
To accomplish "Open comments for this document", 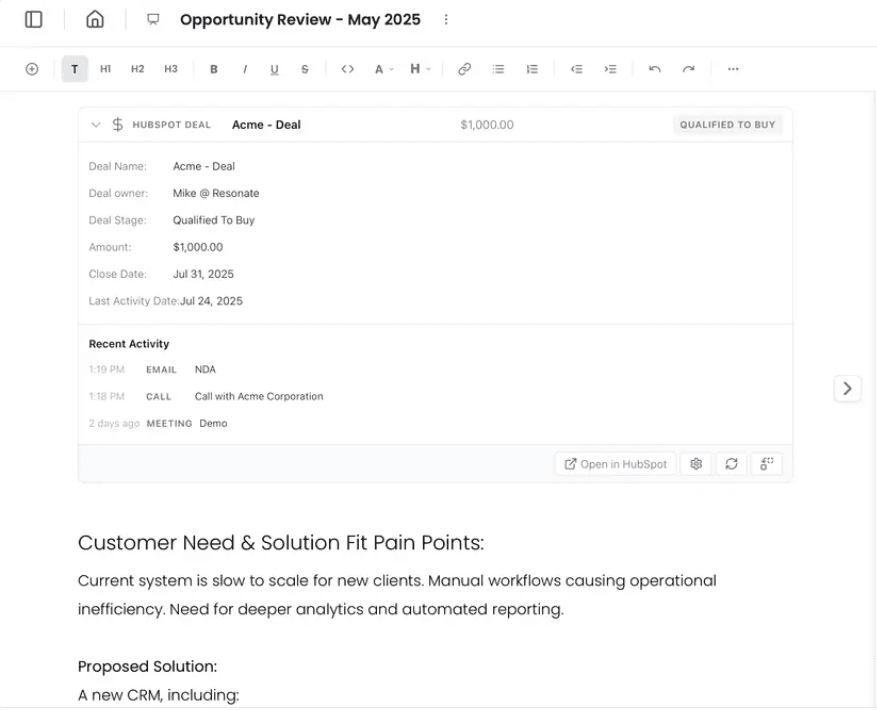I will point(152,19).
